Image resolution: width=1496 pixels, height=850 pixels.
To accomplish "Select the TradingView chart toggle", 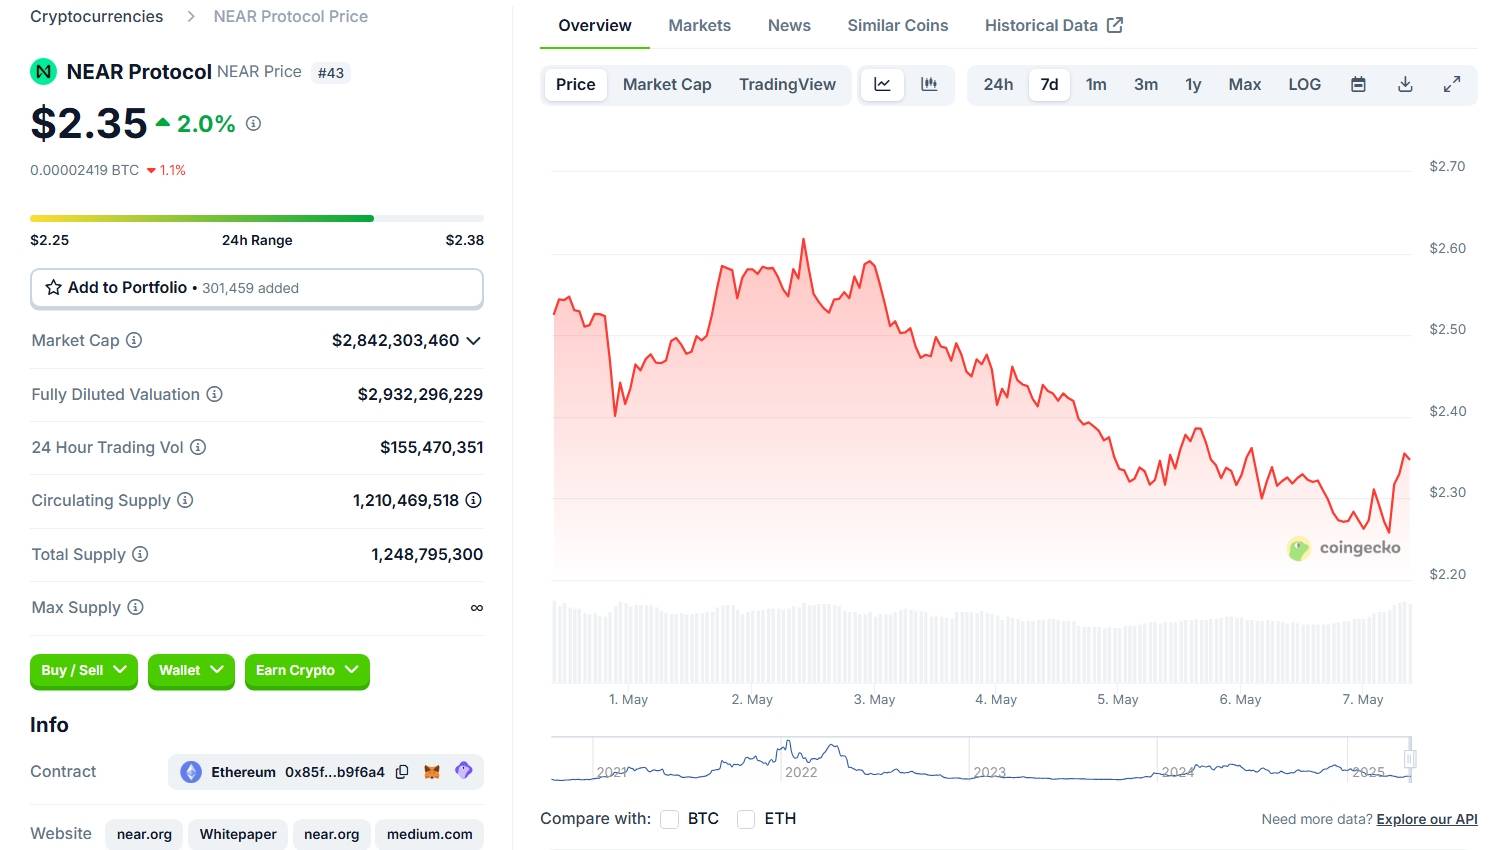I will click(x=787, y=85).
